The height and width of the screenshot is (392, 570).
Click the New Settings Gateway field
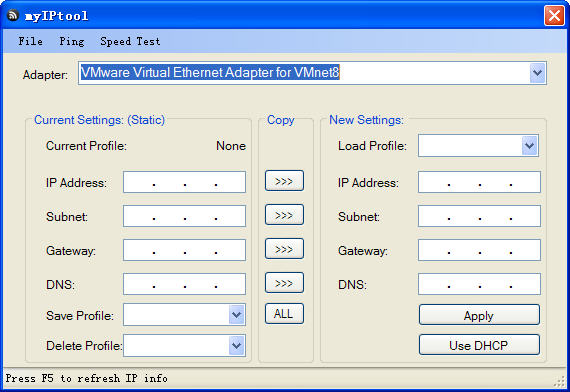coord(479,250)
